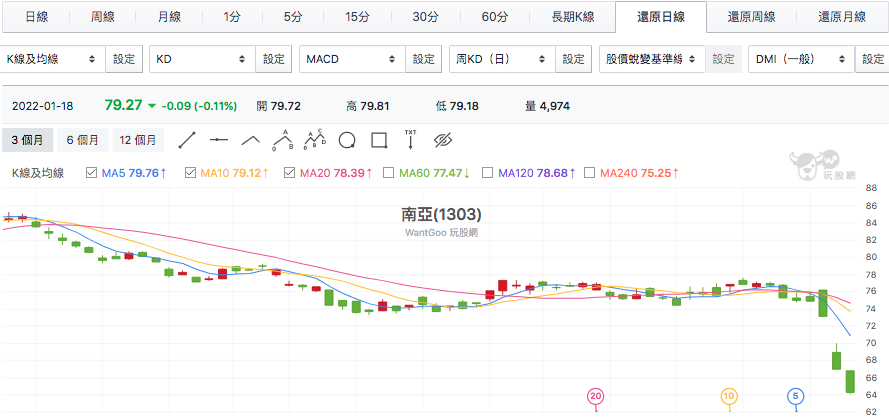Click the 南亞(1303) chart title
Image resolution: width=889 pixels, height=419 pixels.
(x=441, y=214)
